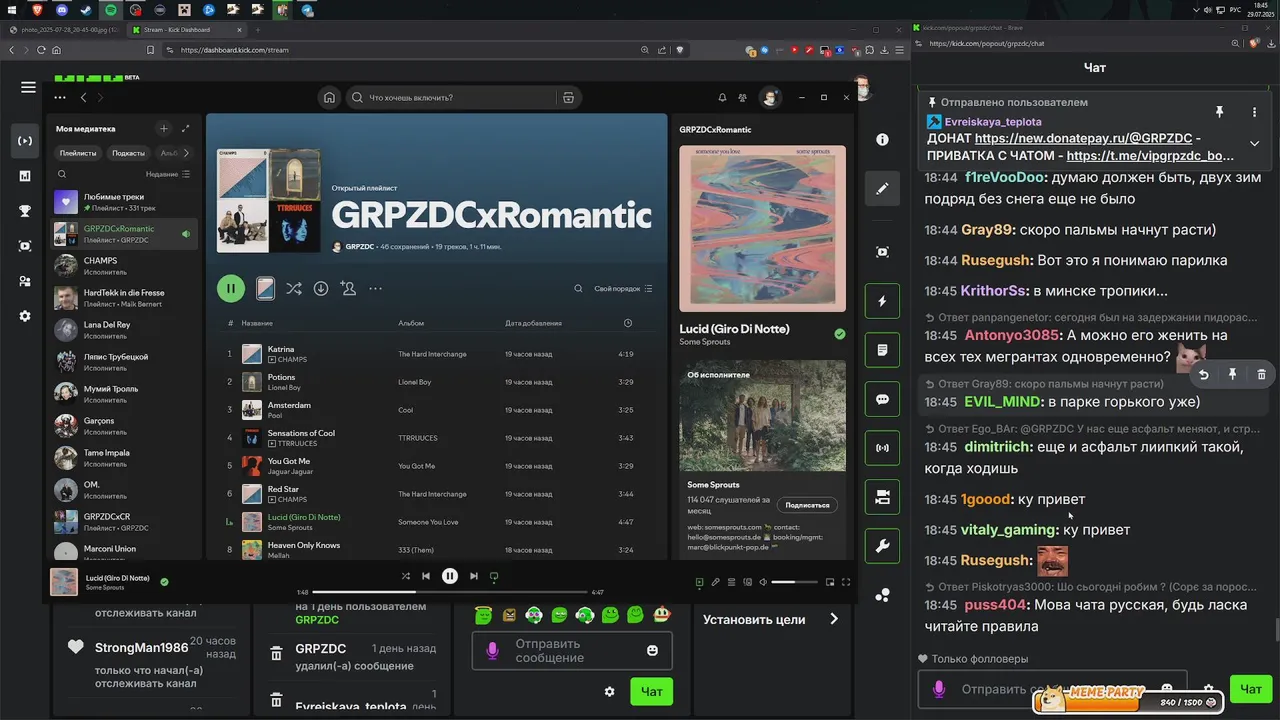
Task: Open achievements trophy icon in Kick sidebar
Action: pos(25,211)
